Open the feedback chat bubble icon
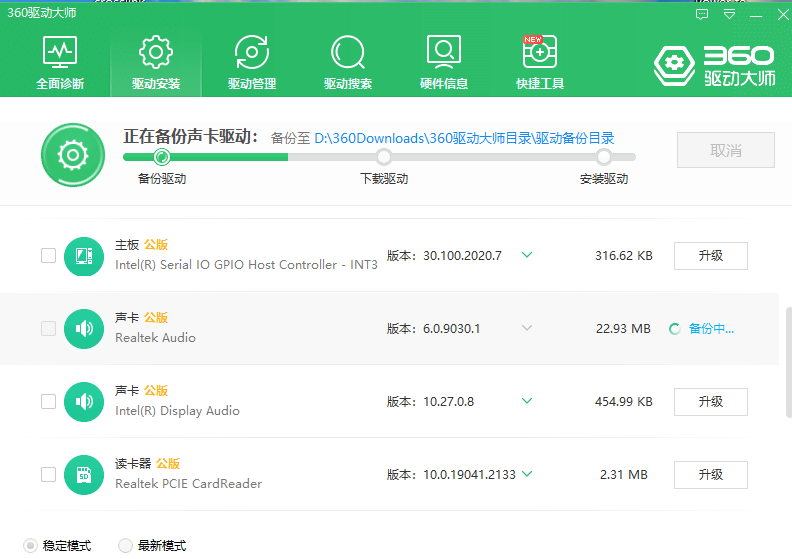This screenshot has height=559, width=792. (x=702, y=15)
